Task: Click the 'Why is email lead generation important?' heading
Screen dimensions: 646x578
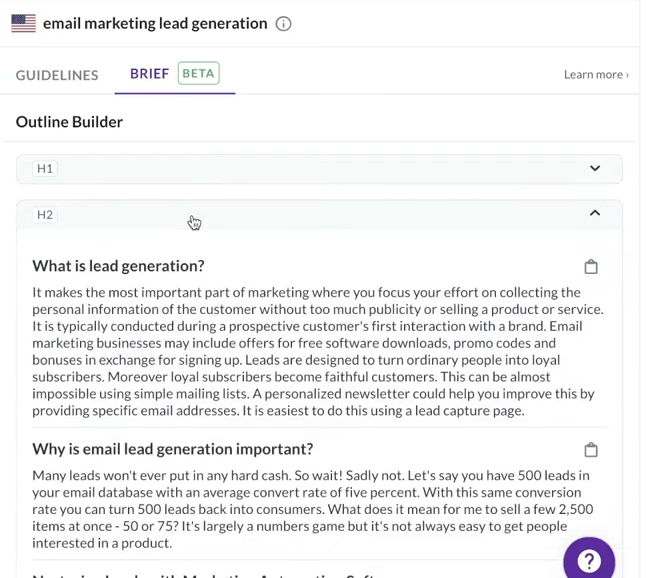Action: coord(173,449)
